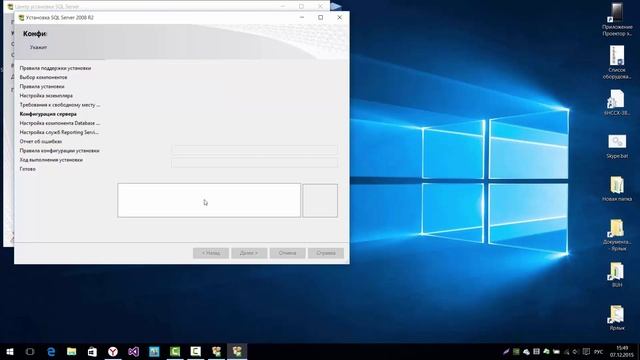Screen dimensions: 640x360
Task: Click the 'Далее >' button in installer
Action: point(249,253)
